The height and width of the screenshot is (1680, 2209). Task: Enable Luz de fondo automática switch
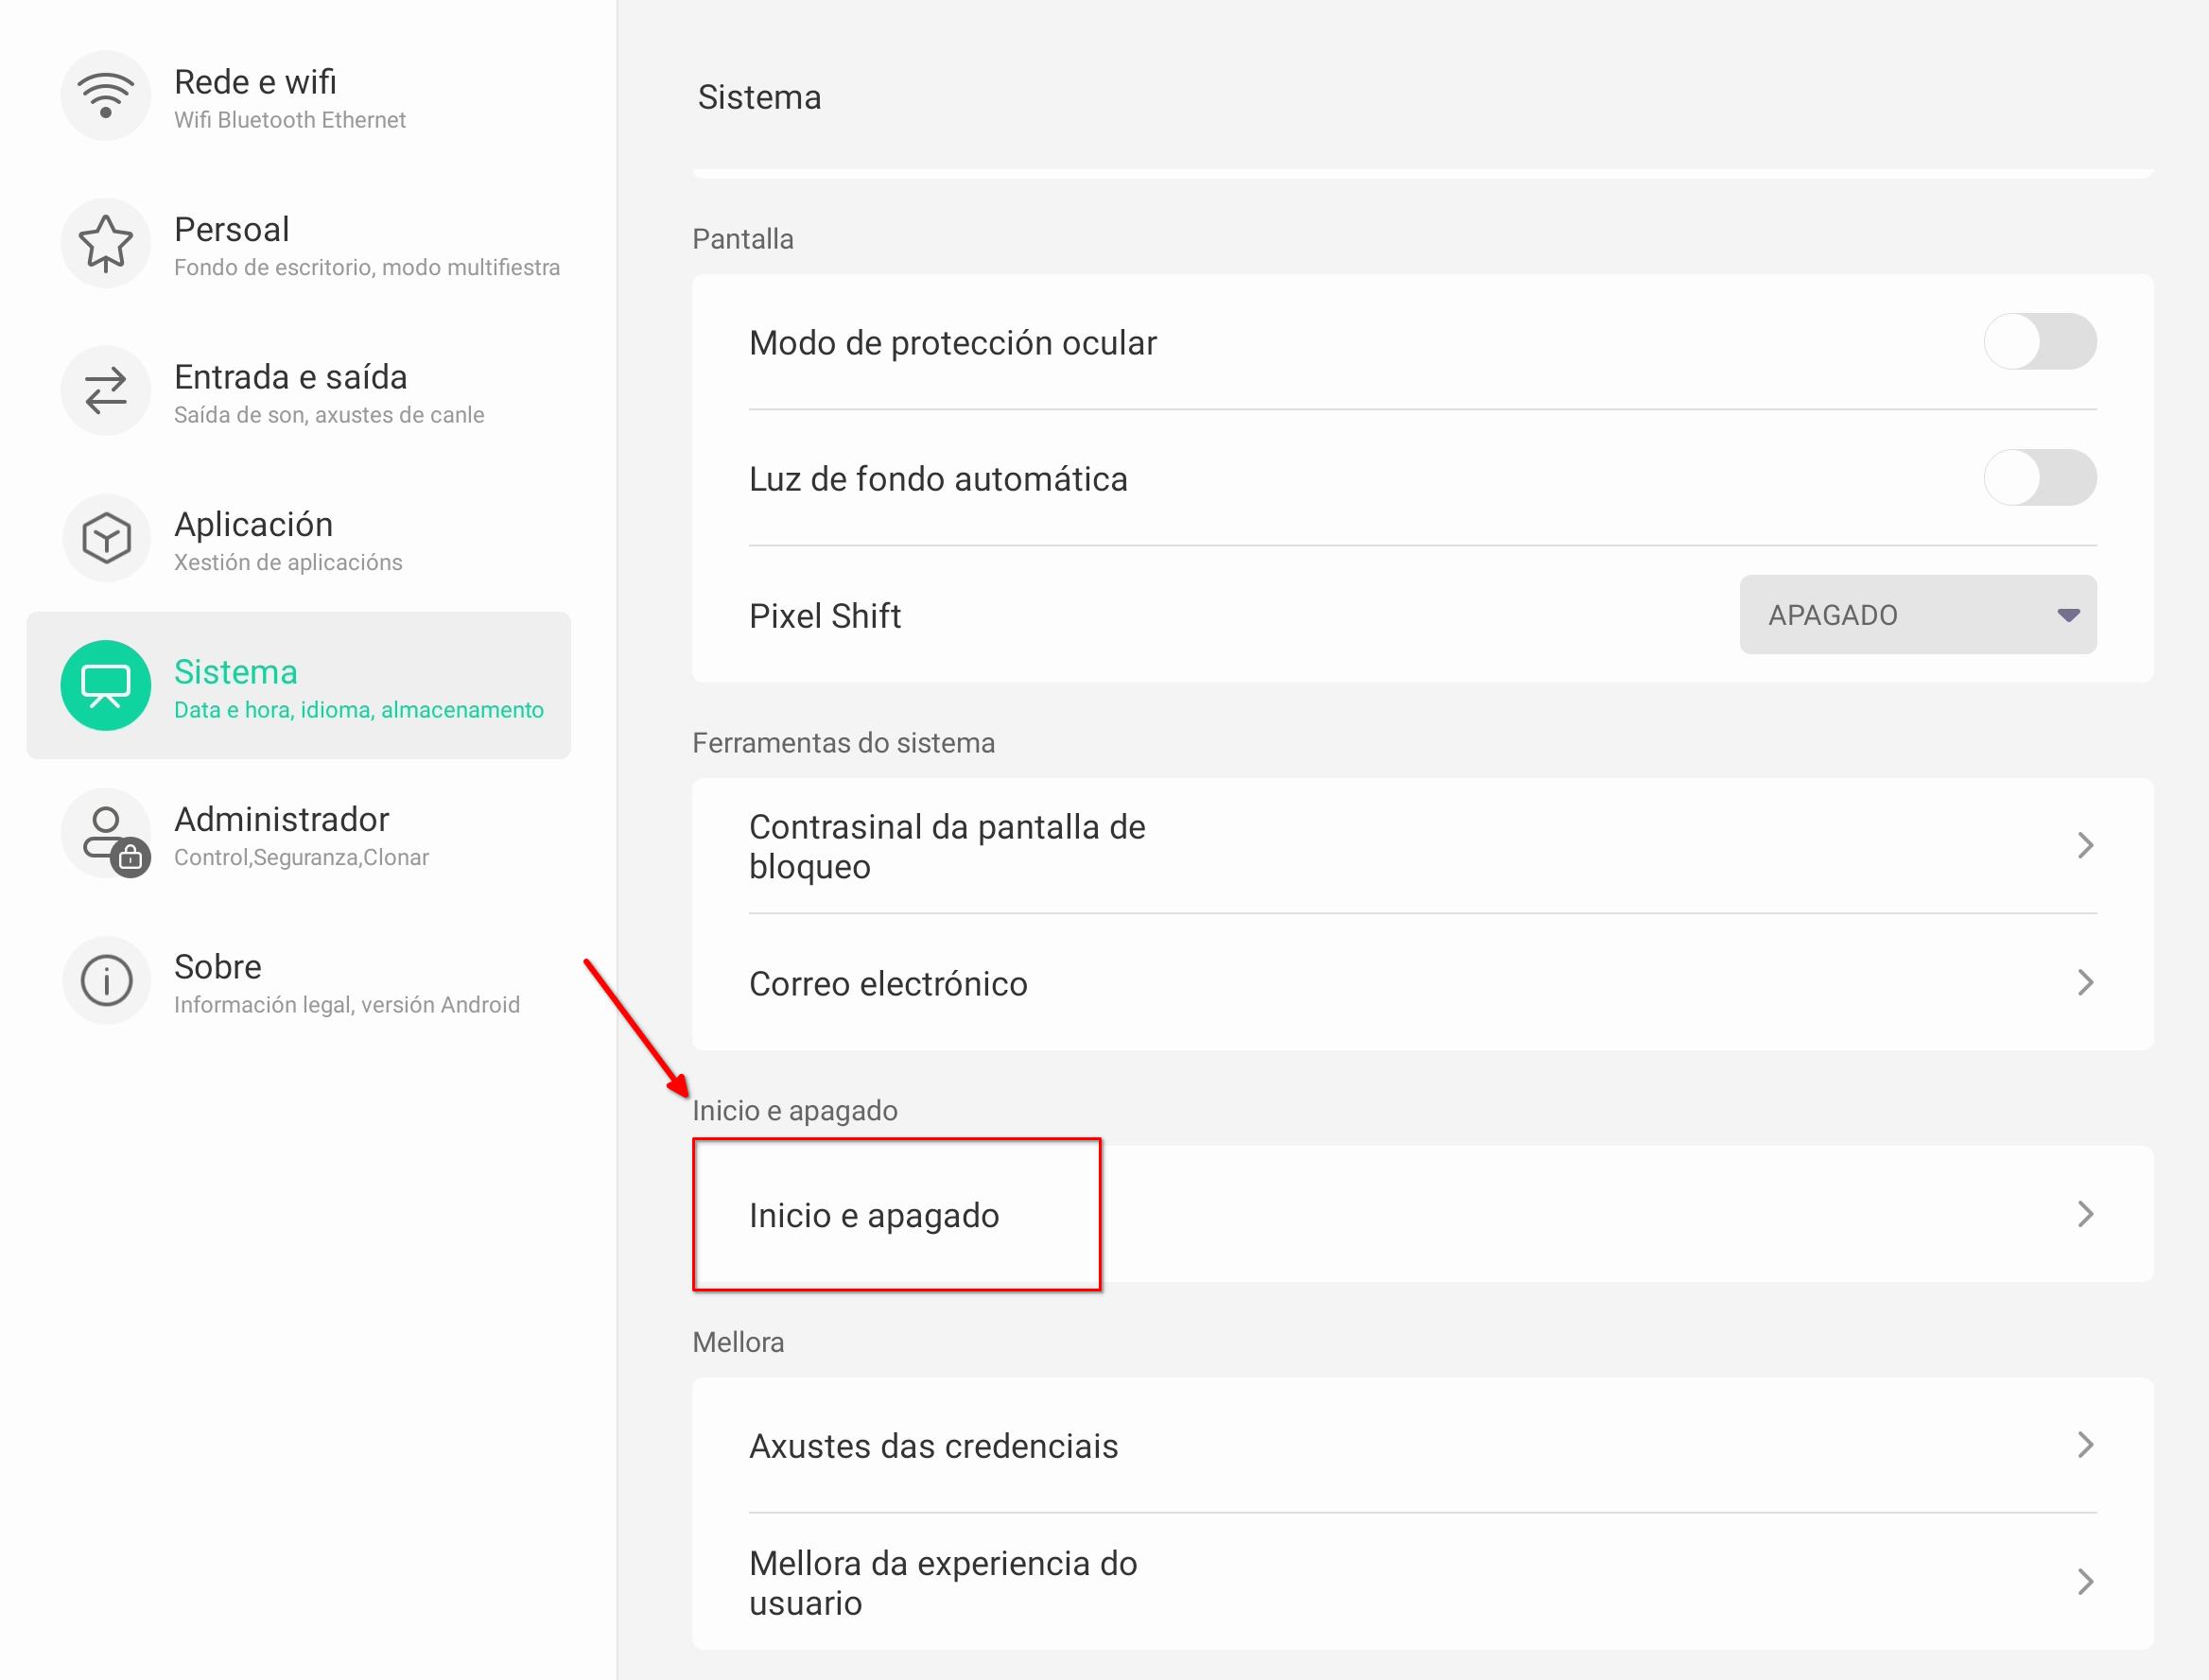(x=2039, y=478)
